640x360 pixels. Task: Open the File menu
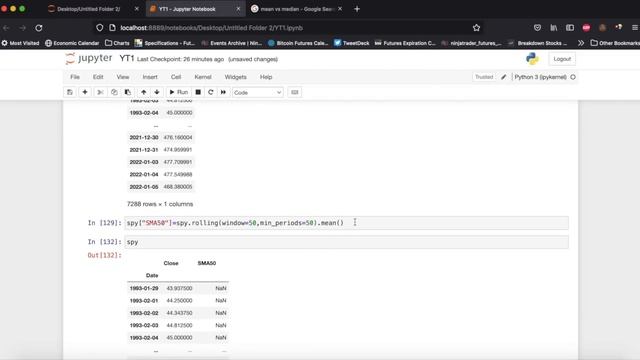coord(75,77)
